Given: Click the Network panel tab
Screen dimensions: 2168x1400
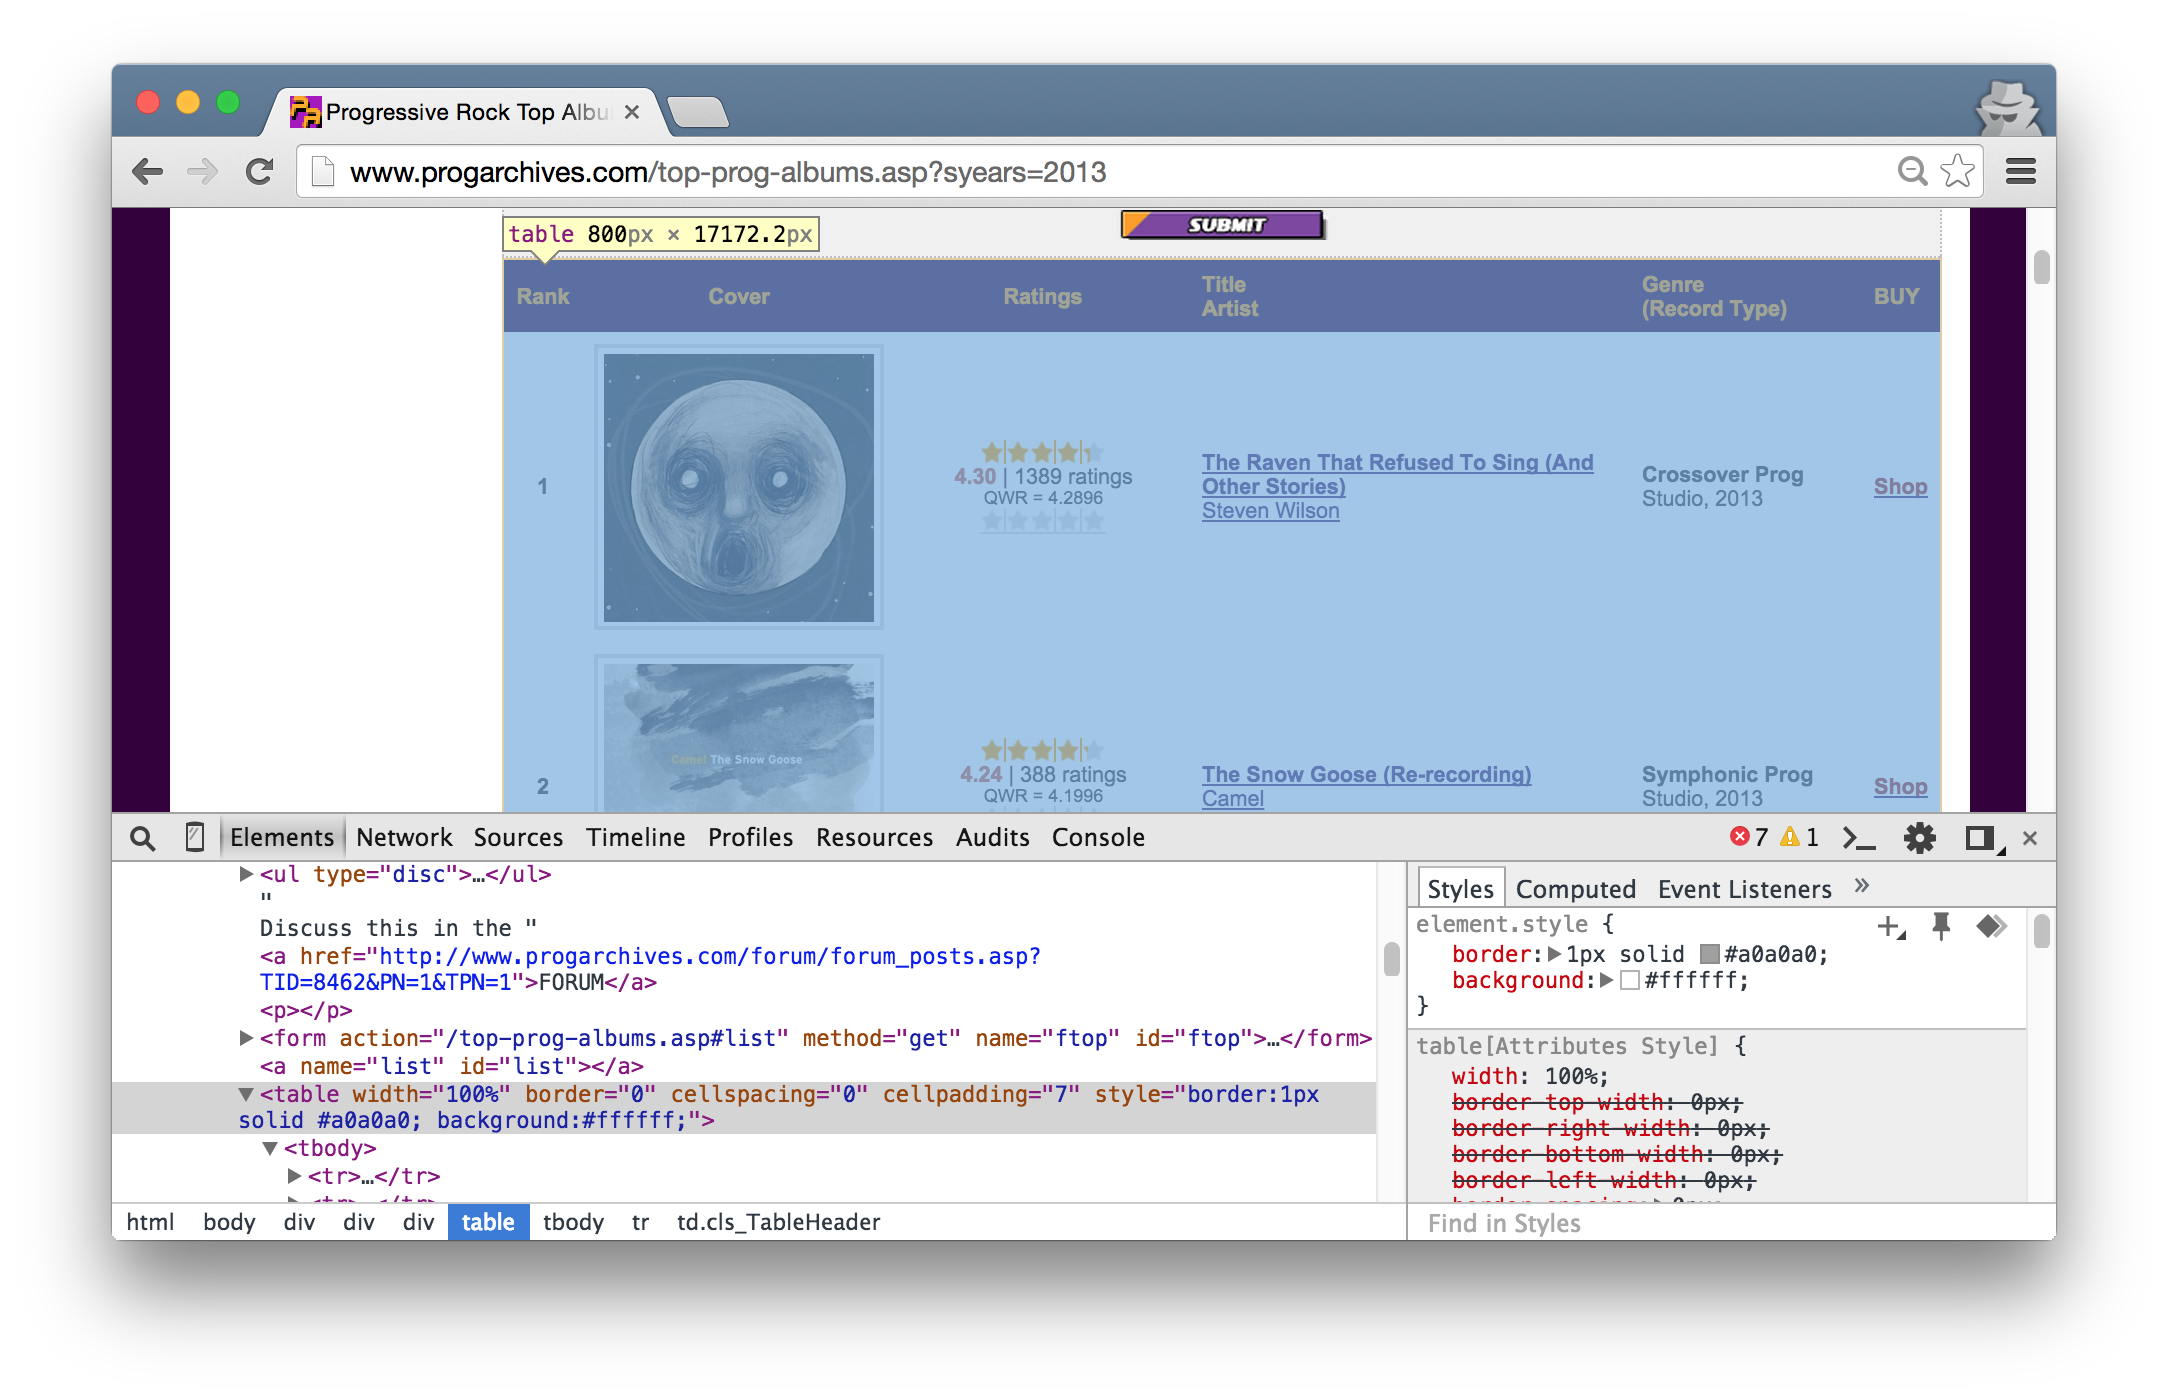Looking at the screenshot, I should click(401, 837).
